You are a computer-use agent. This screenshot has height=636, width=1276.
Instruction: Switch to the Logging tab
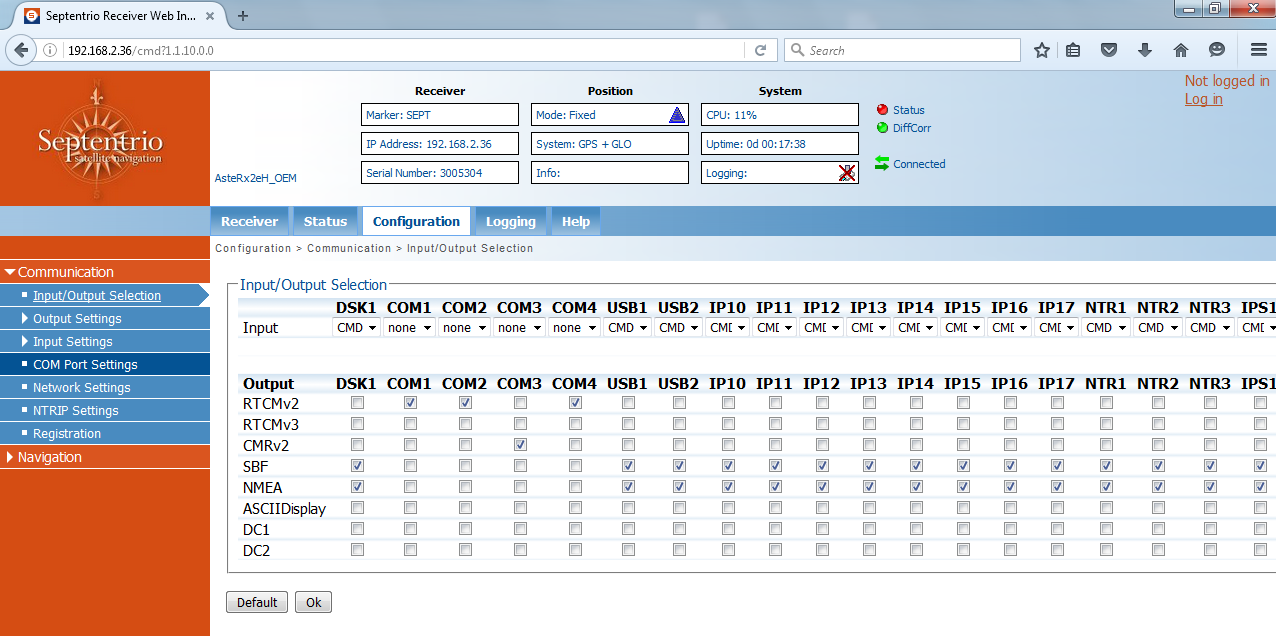point(510,221)
